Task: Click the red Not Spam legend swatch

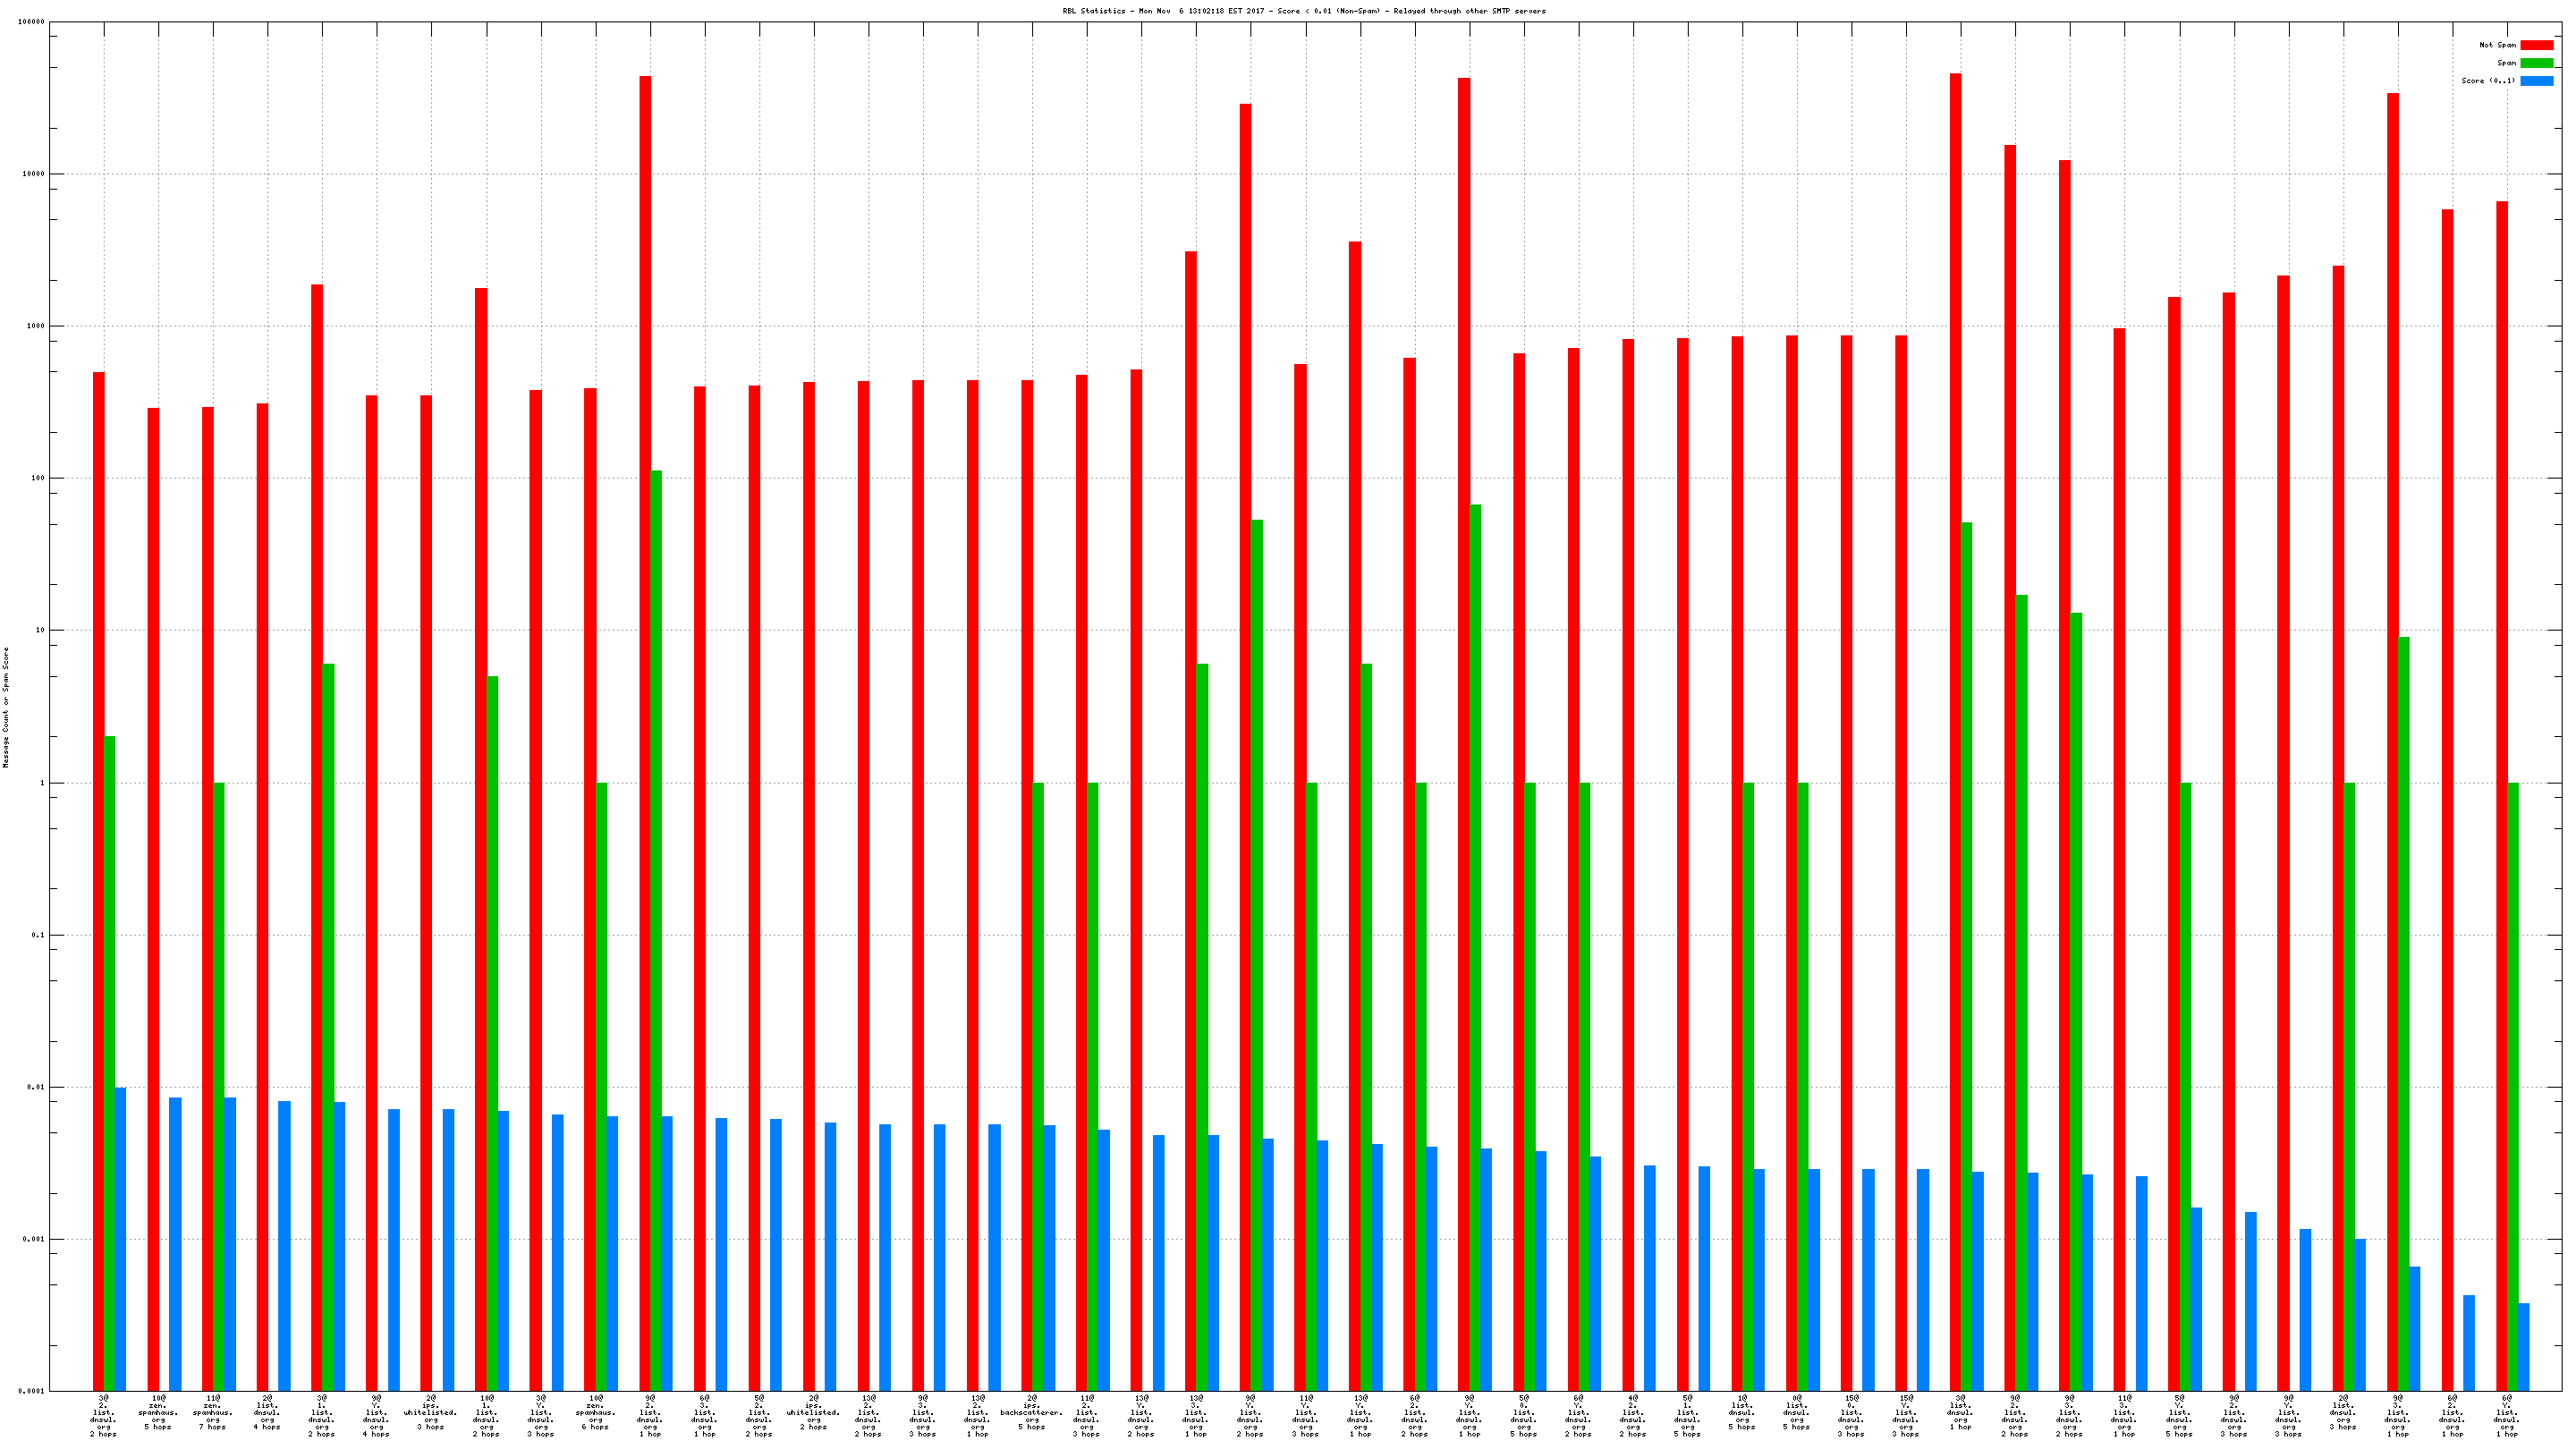Action: click(2536, 45)
